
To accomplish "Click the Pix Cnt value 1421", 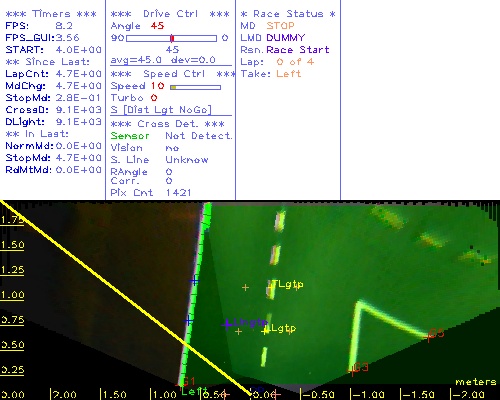I will pyautogui.click(x=178, y=193).
